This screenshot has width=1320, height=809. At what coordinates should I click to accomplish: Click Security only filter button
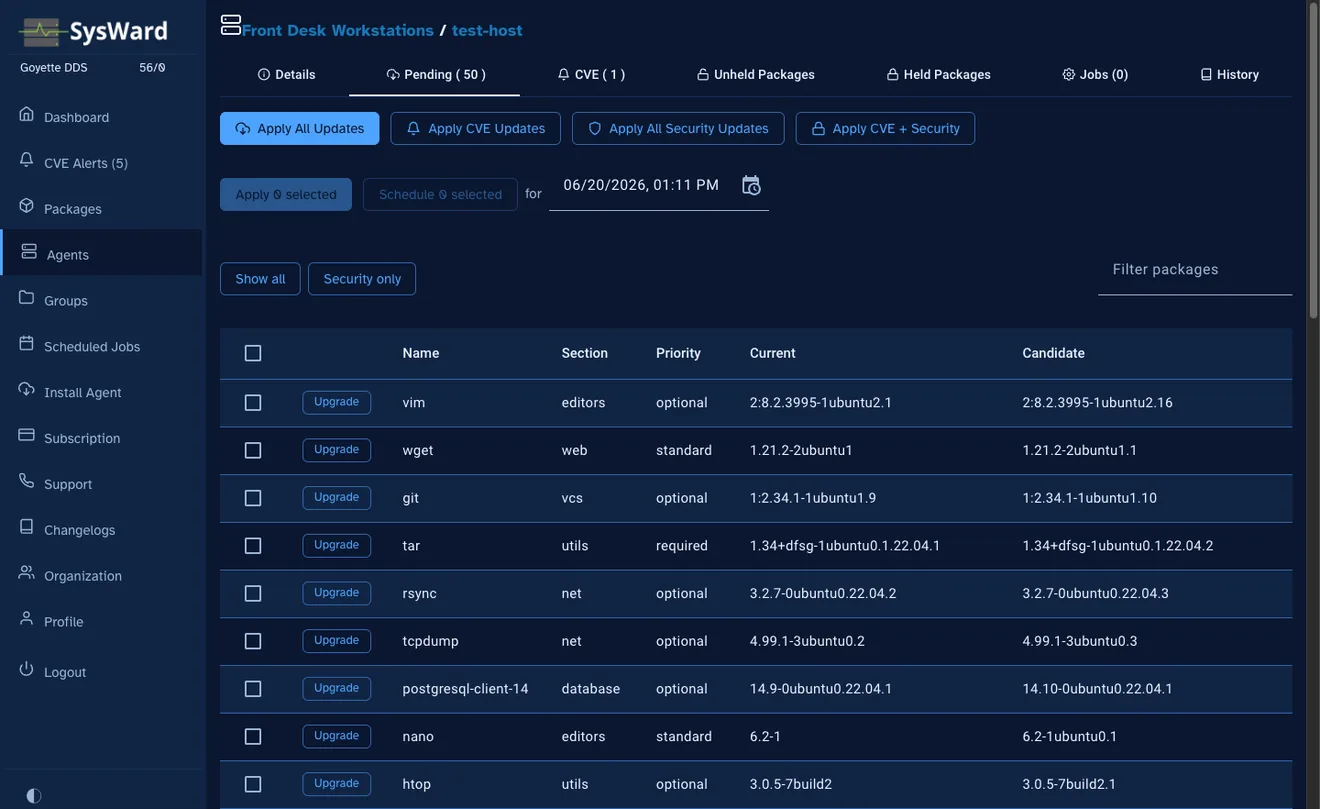tap(362, 279)
